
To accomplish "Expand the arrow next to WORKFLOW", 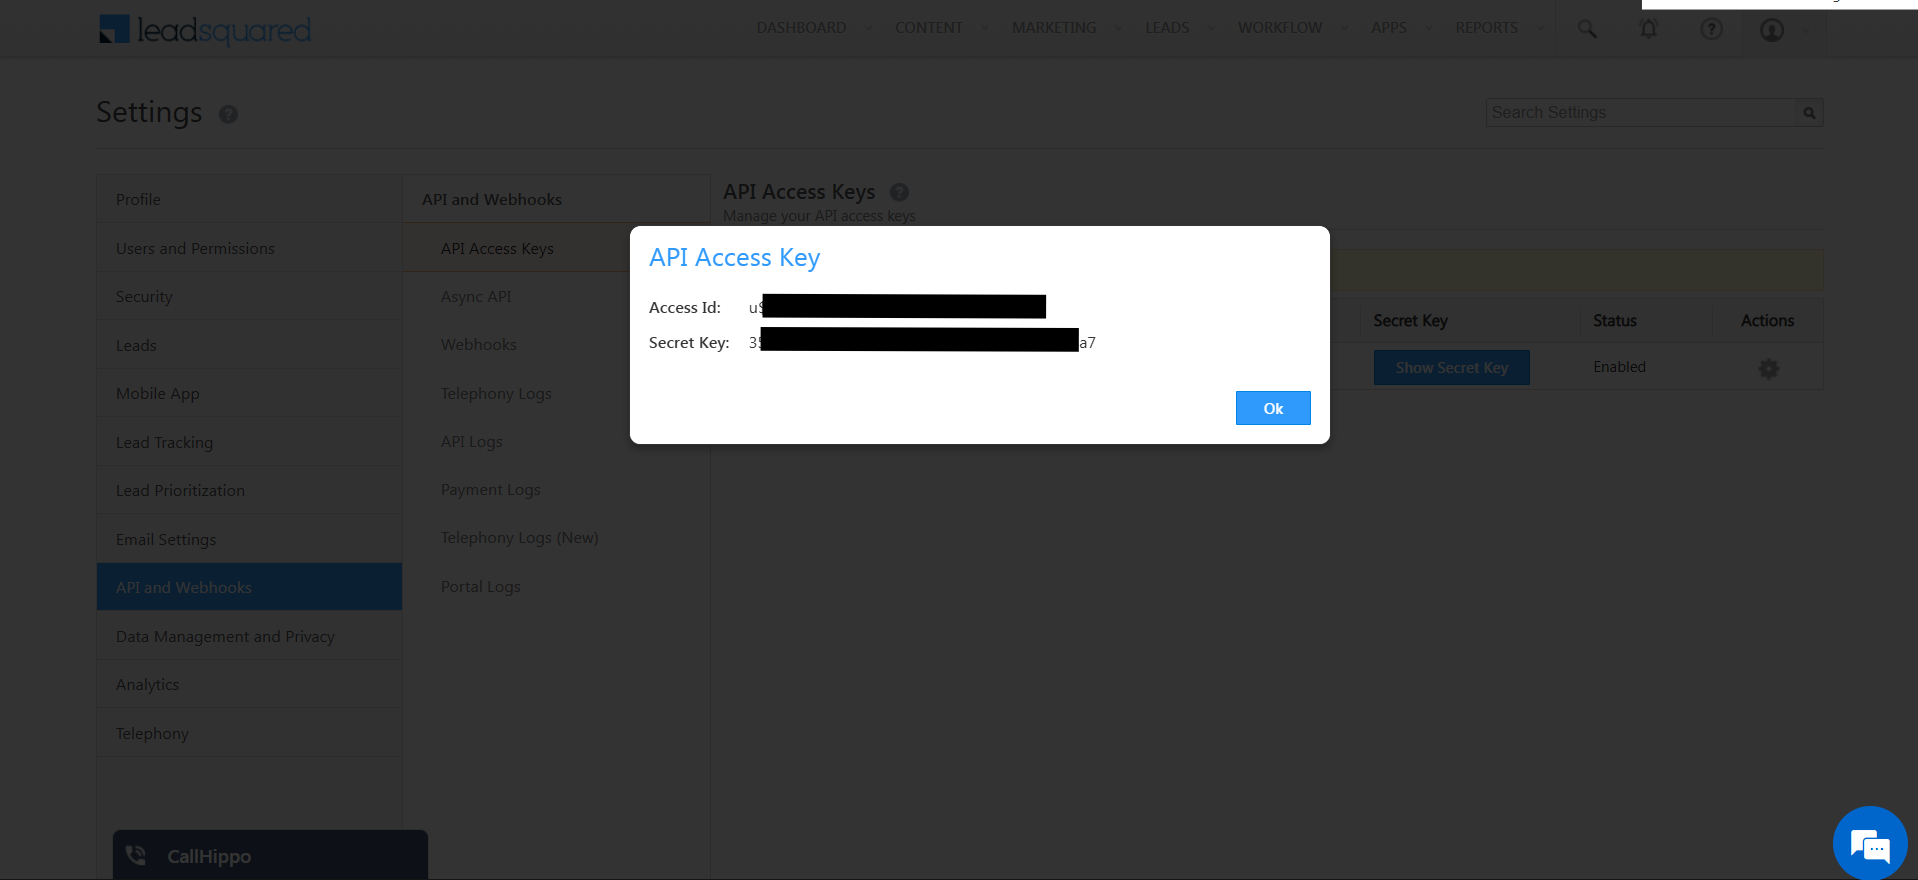I will pyautogui.click(x=1344, y=28).
